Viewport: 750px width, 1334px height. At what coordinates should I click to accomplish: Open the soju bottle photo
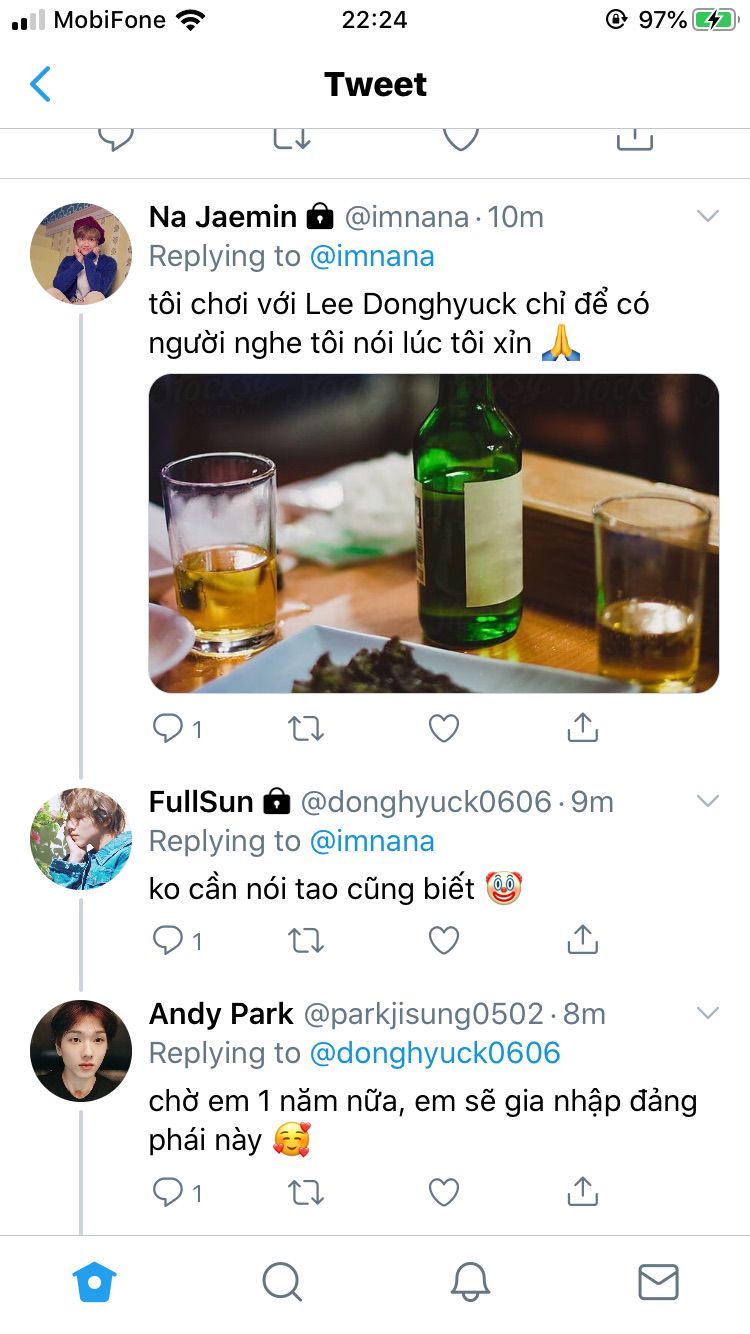click(434, 533)
